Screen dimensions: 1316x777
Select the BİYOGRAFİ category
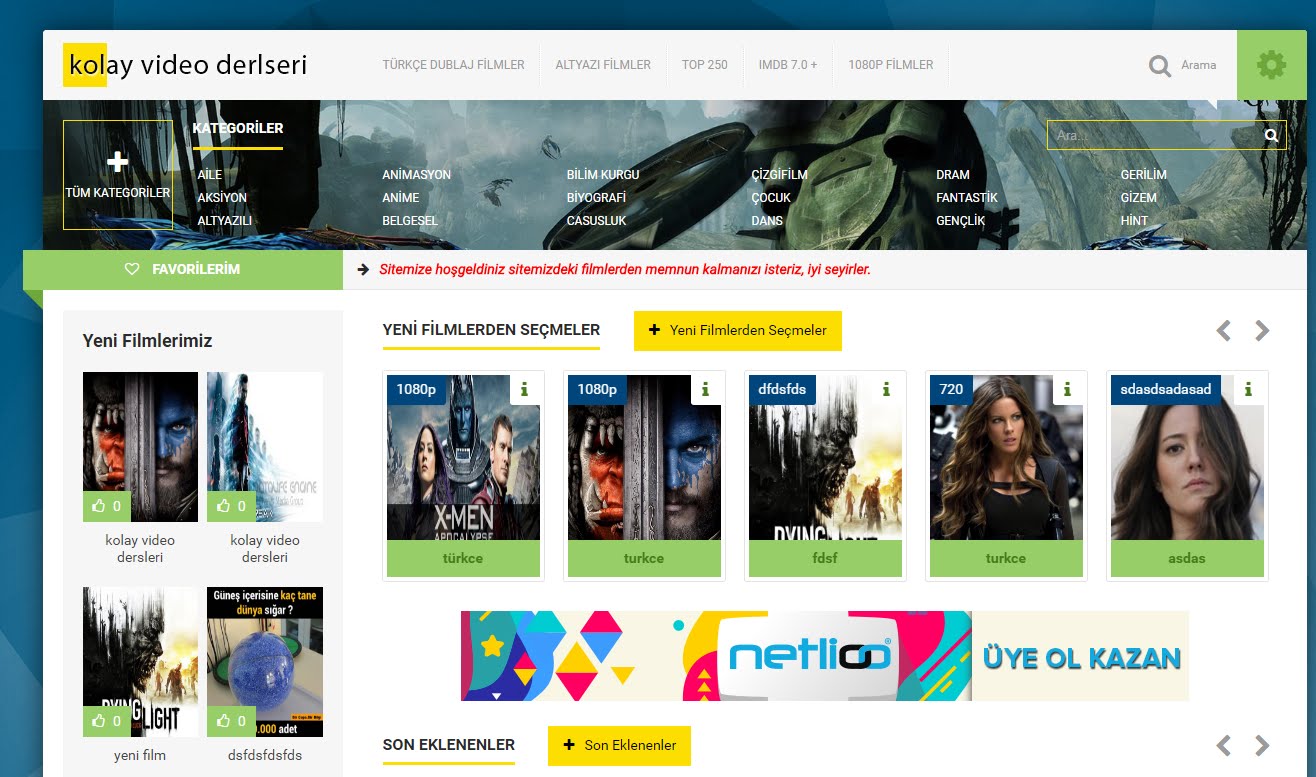tap(596, 198)
